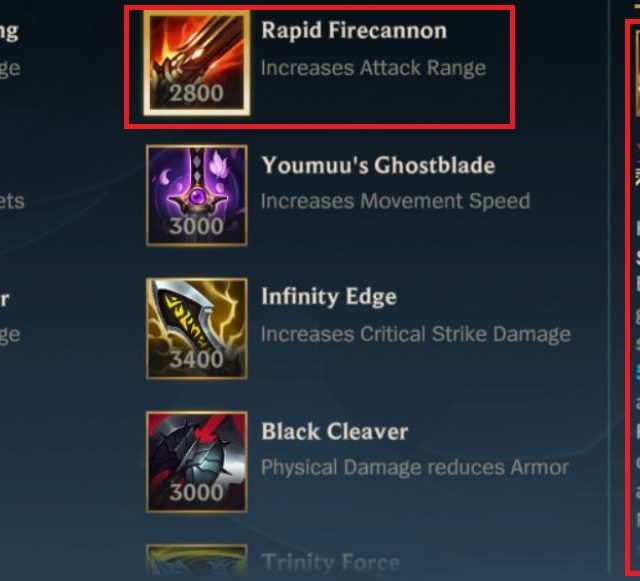Choose the Infinity Edge item icon

tap(197, 329)
